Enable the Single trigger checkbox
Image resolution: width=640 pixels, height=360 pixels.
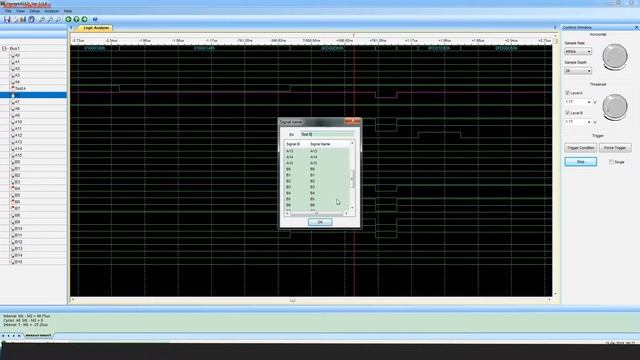pos(611,162)
